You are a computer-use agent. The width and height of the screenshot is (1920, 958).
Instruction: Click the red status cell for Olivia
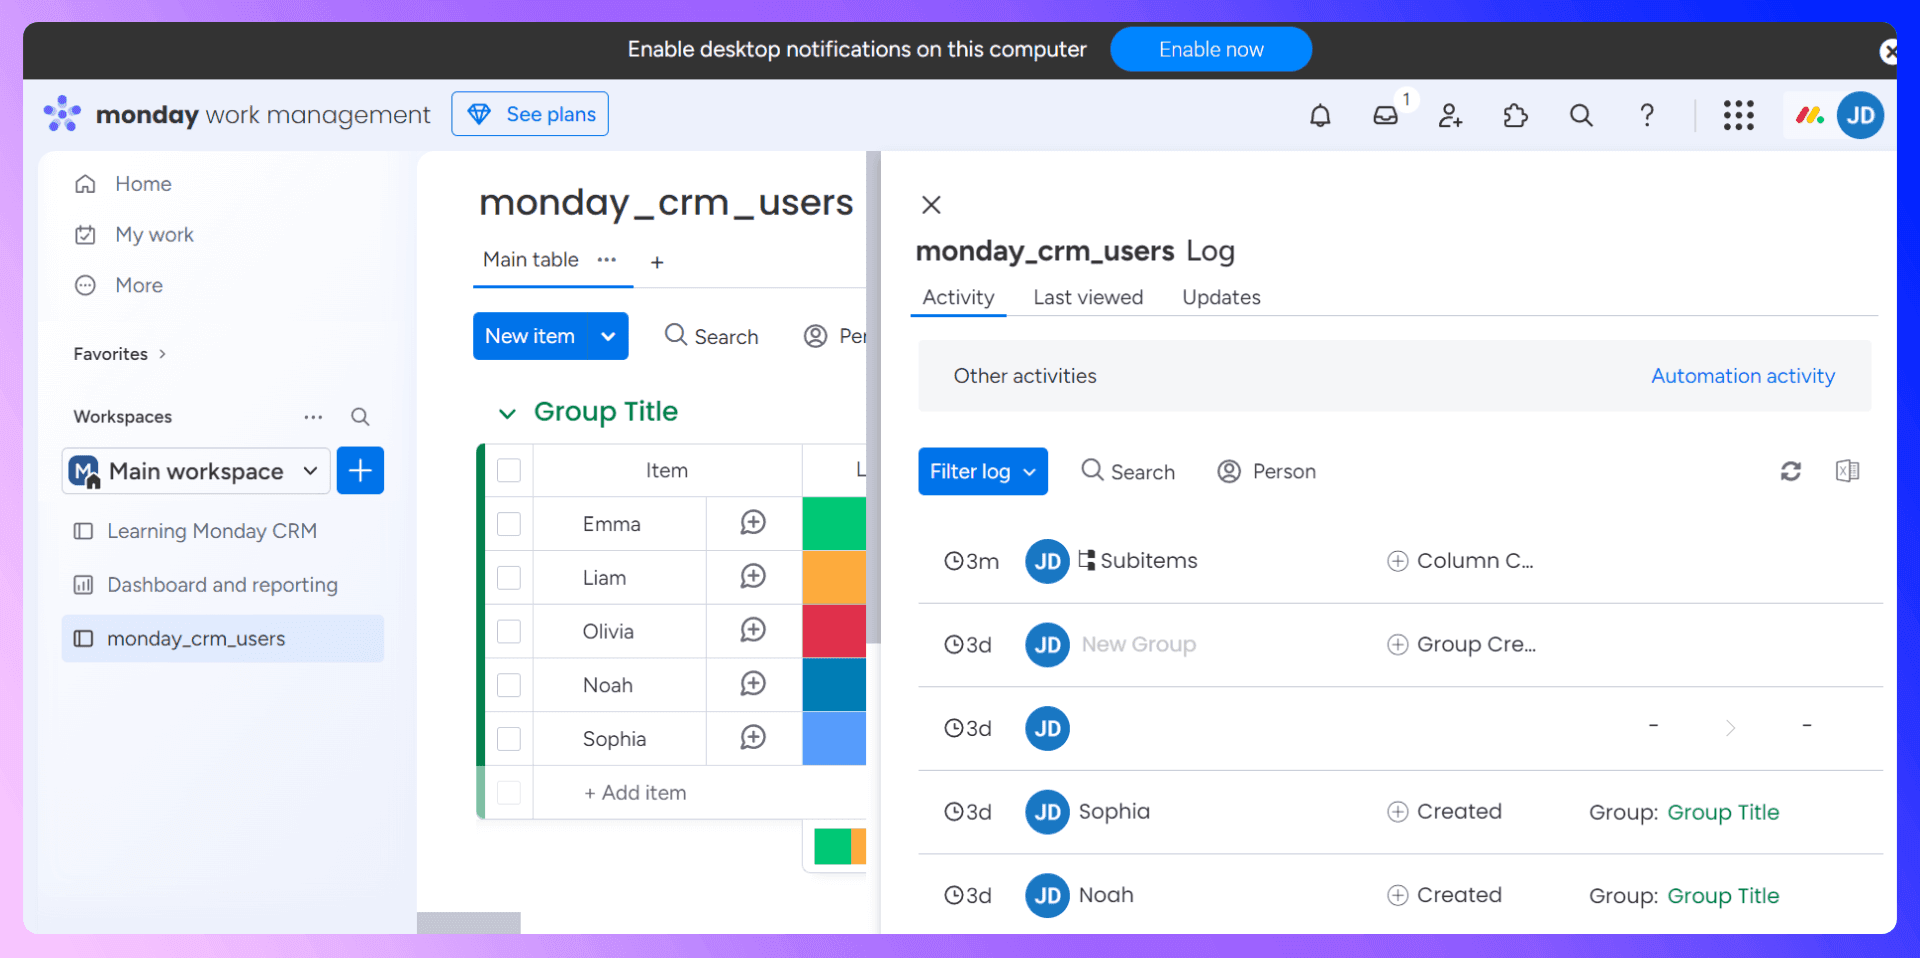[834, 631]
